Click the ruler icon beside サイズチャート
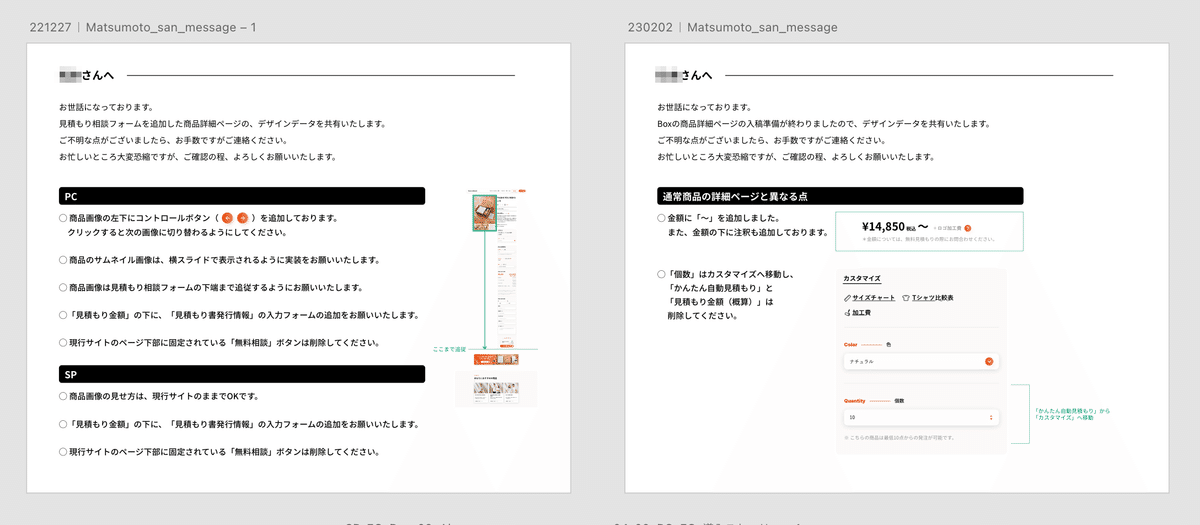Image resolution: width=1200 pixels, height=525 pixels. 848,298
